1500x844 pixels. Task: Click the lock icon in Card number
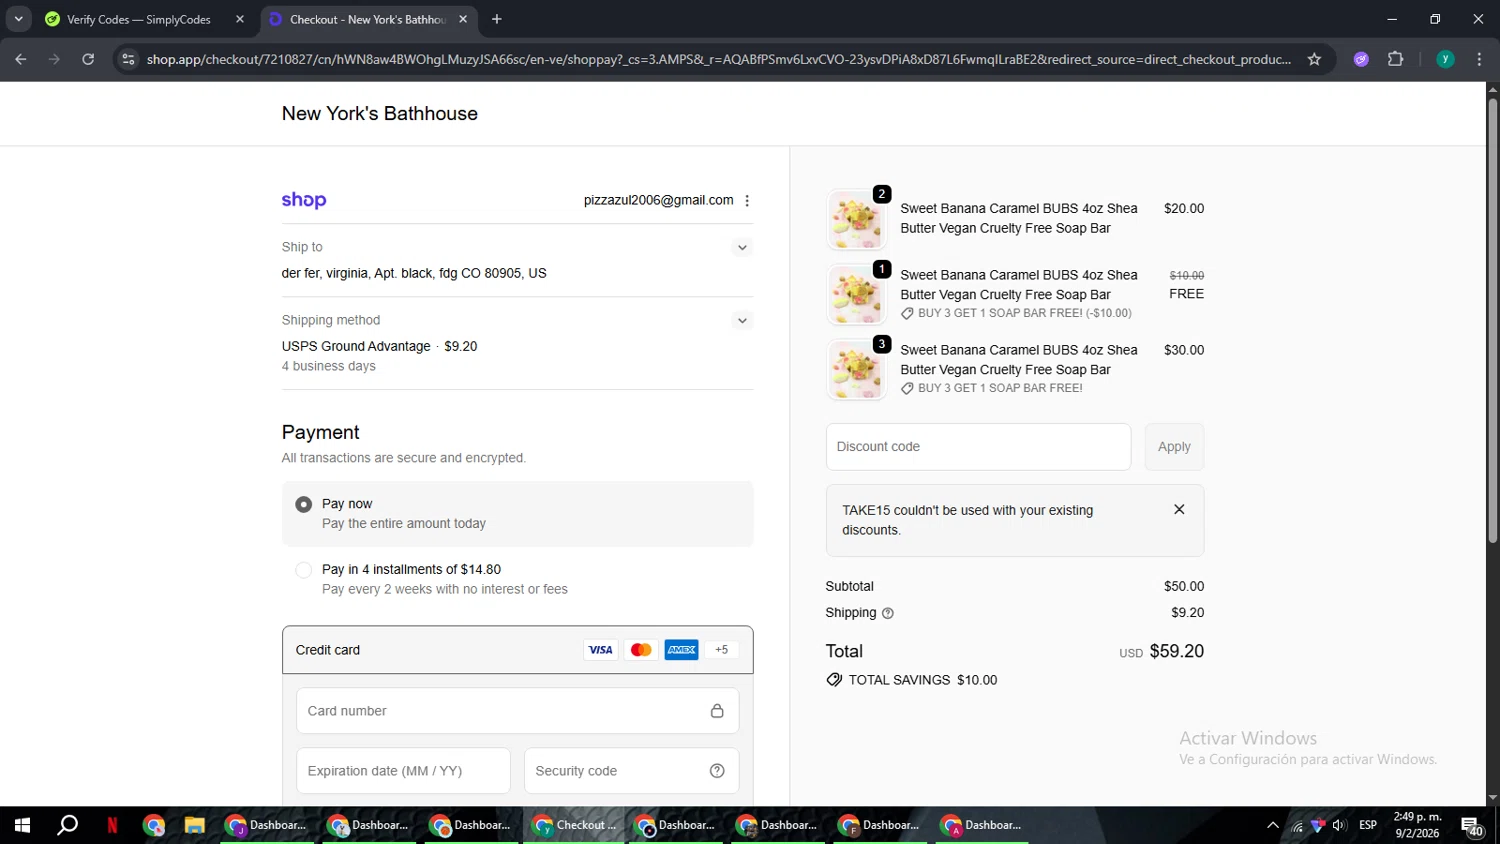(x=717, y=711)
